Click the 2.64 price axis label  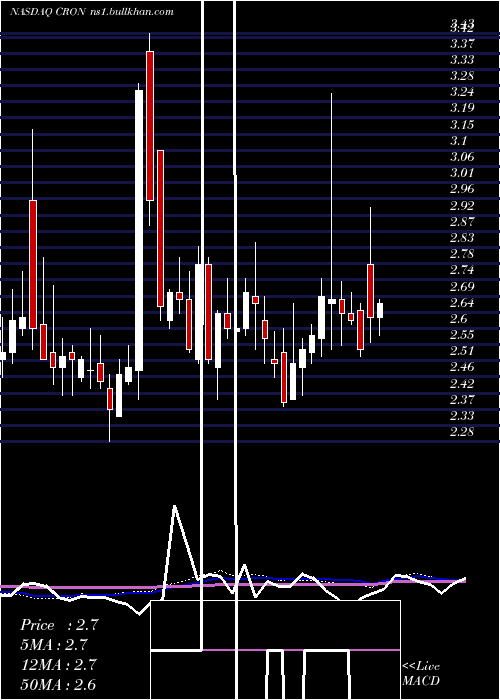[462, 302]
